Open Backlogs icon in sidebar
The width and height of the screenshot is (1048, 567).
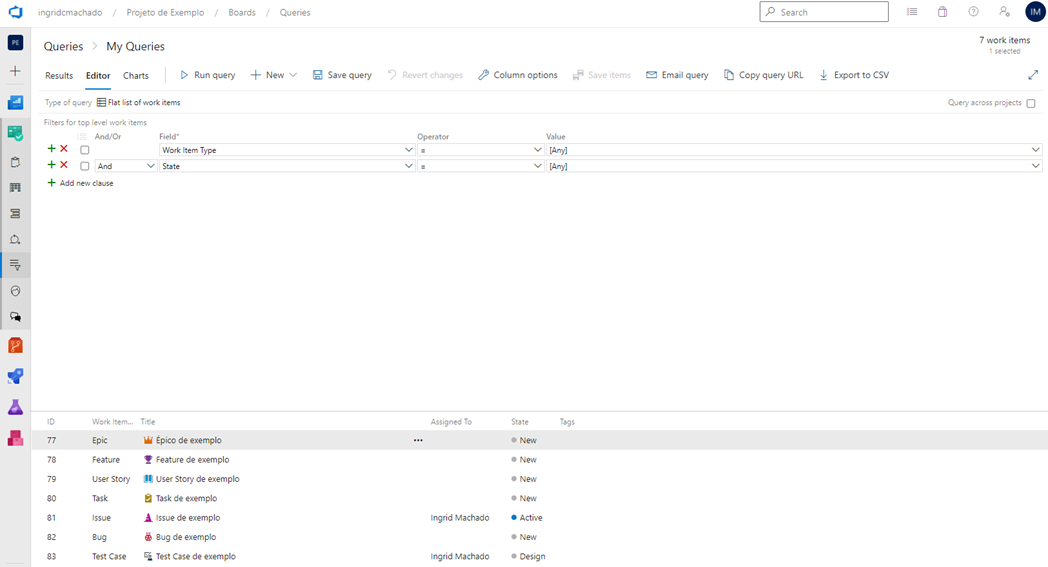(x=15, y=213)
